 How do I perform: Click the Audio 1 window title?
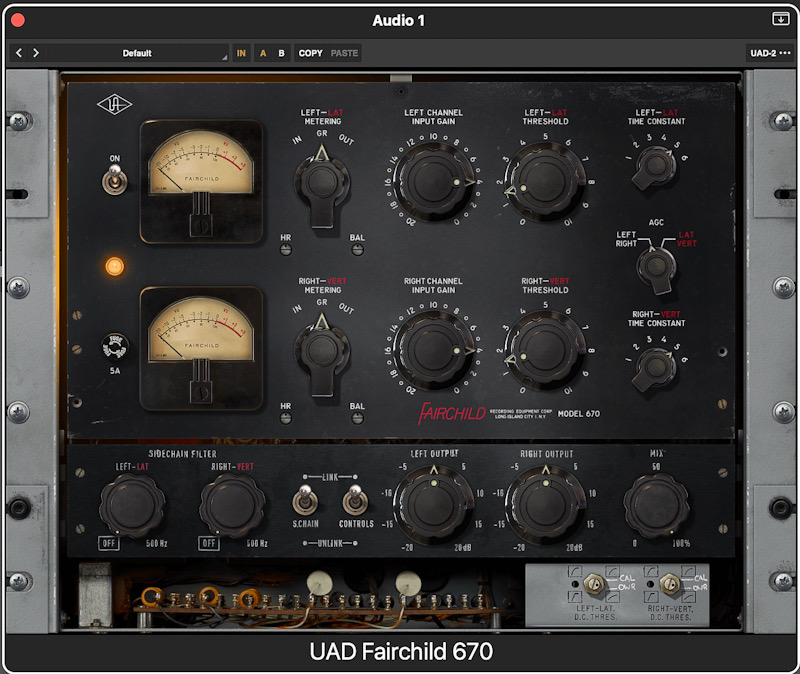[x=398, y=20]
